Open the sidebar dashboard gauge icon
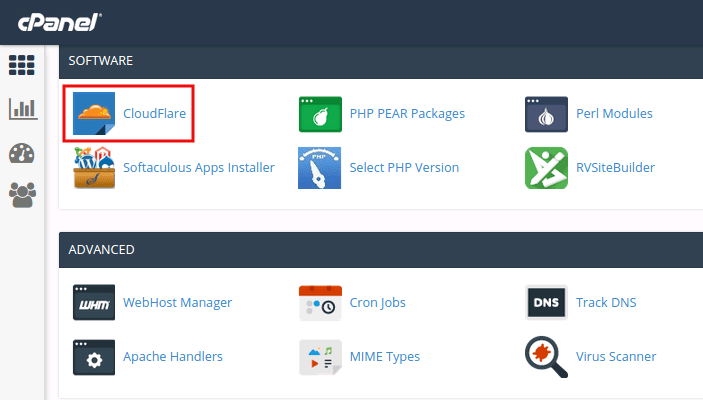This screenshot has height=400, width=703. (22, 154)
